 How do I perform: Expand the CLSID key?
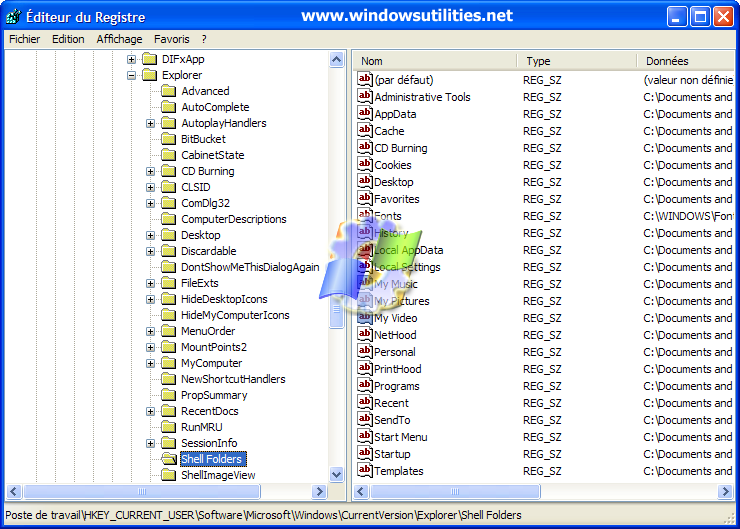151,187
